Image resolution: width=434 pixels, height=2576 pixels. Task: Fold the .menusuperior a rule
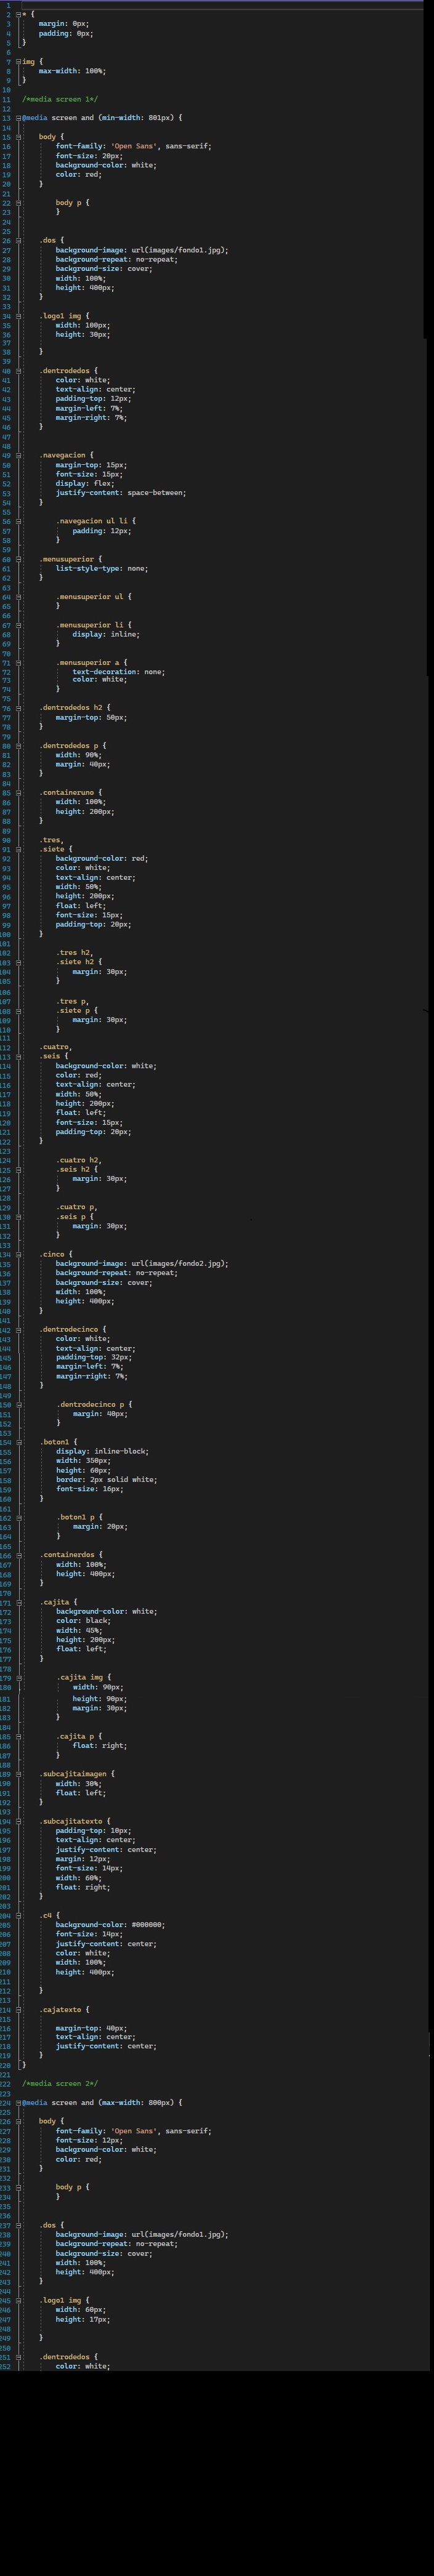[18, 662]
